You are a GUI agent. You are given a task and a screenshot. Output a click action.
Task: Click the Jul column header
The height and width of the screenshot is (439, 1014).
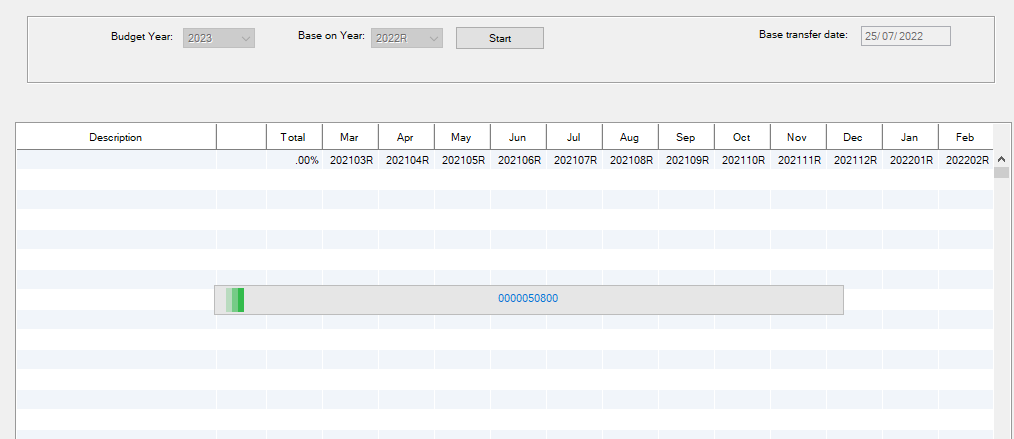coord(574,137)
